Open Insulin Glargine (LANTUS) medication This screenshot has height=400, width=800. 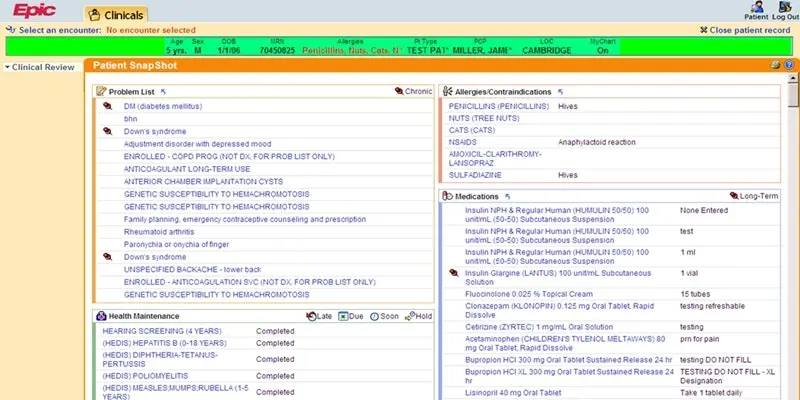point(558,278)
